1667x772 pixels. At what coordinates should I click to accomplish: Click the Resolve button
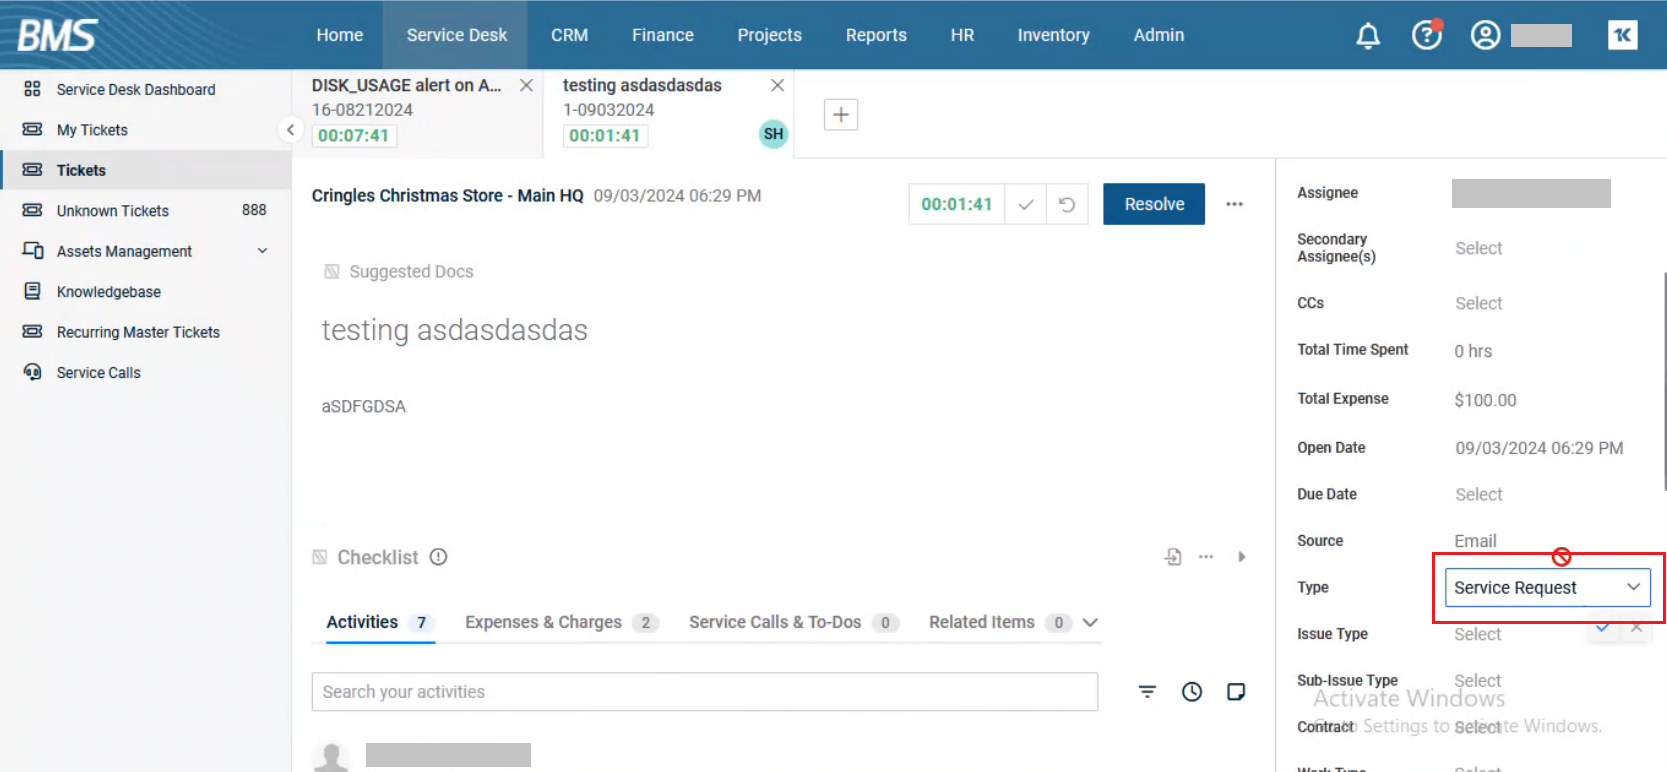(1153, 204)
